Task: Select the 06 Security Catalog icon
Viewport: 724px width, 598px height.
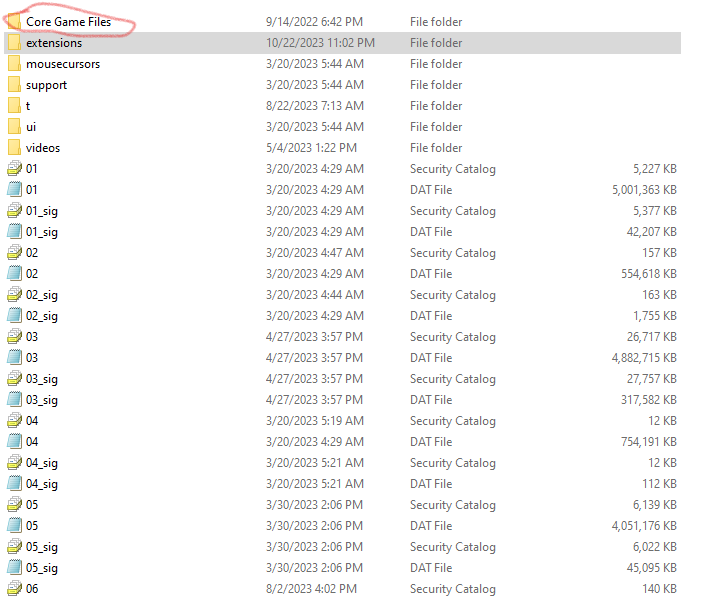Action: pyautogui.click(x=14, y=589)
